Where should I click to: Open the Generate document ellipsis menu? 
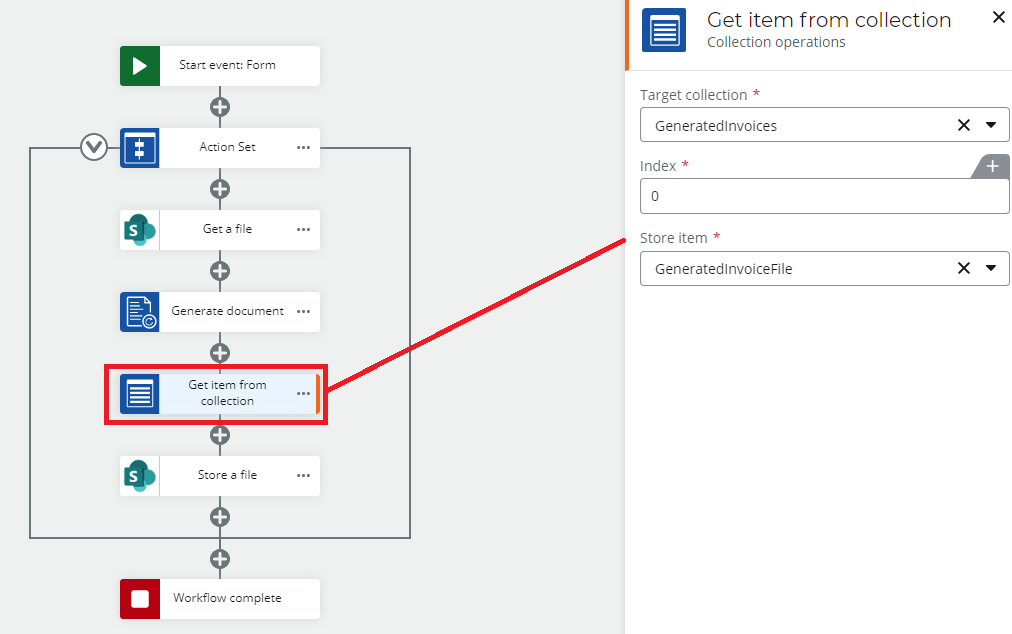pos(303,312)
